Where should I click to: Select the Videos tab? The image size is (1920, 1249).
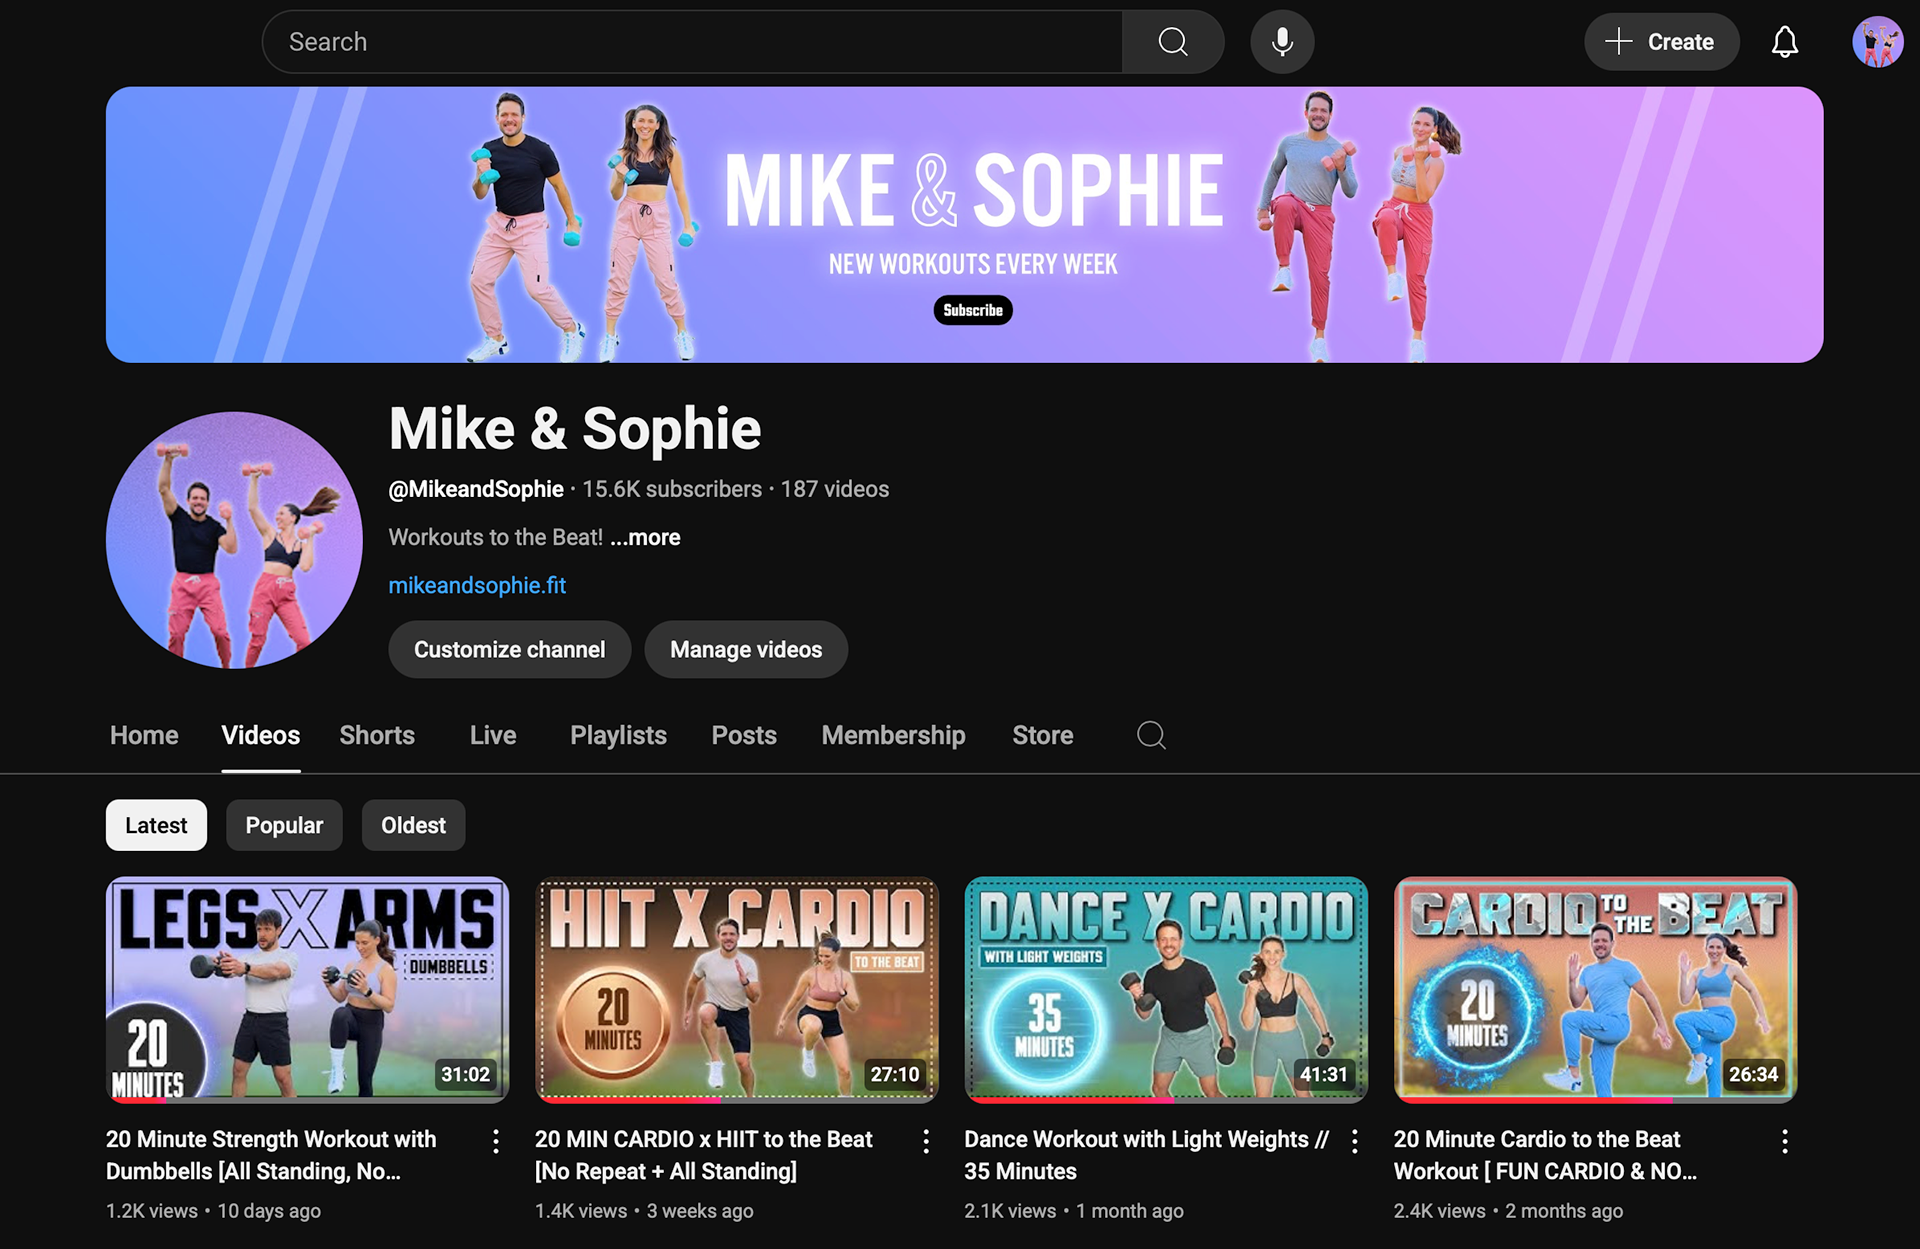click(x=261, y=735)
